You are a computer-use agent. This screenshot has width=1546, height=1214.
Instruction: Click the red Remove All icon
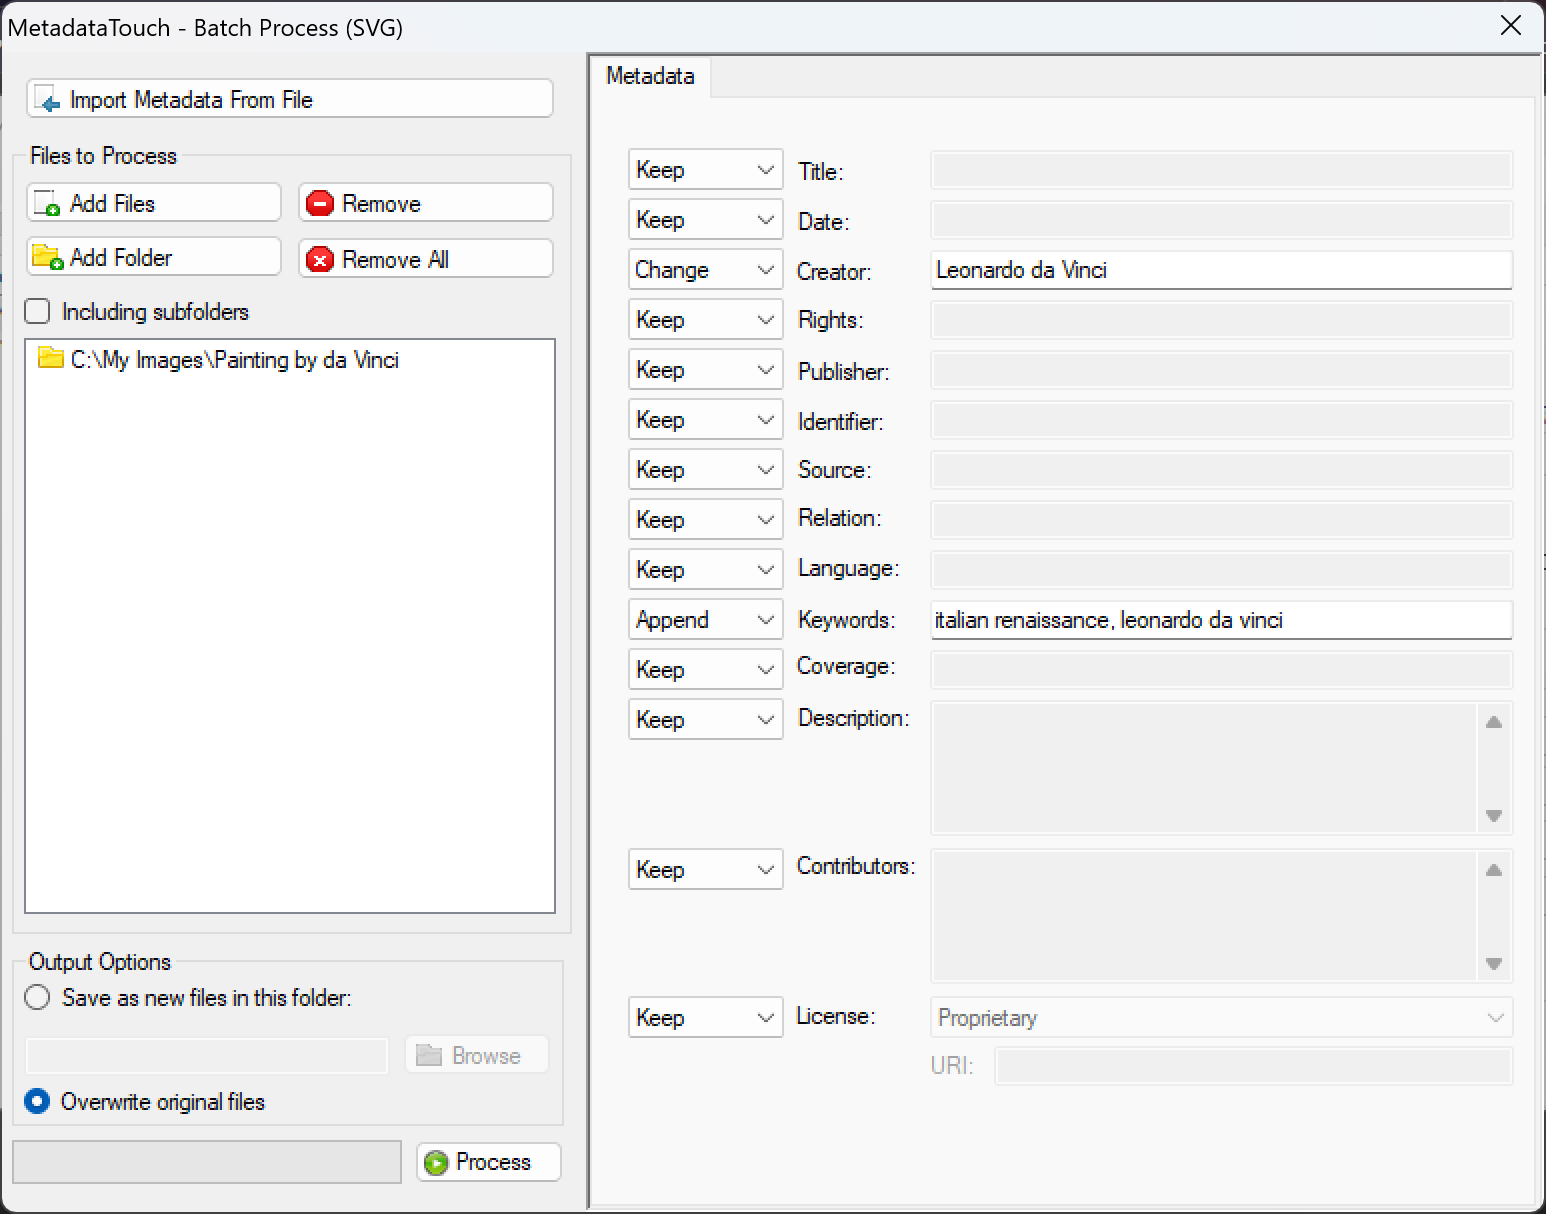tap(319, 260)
